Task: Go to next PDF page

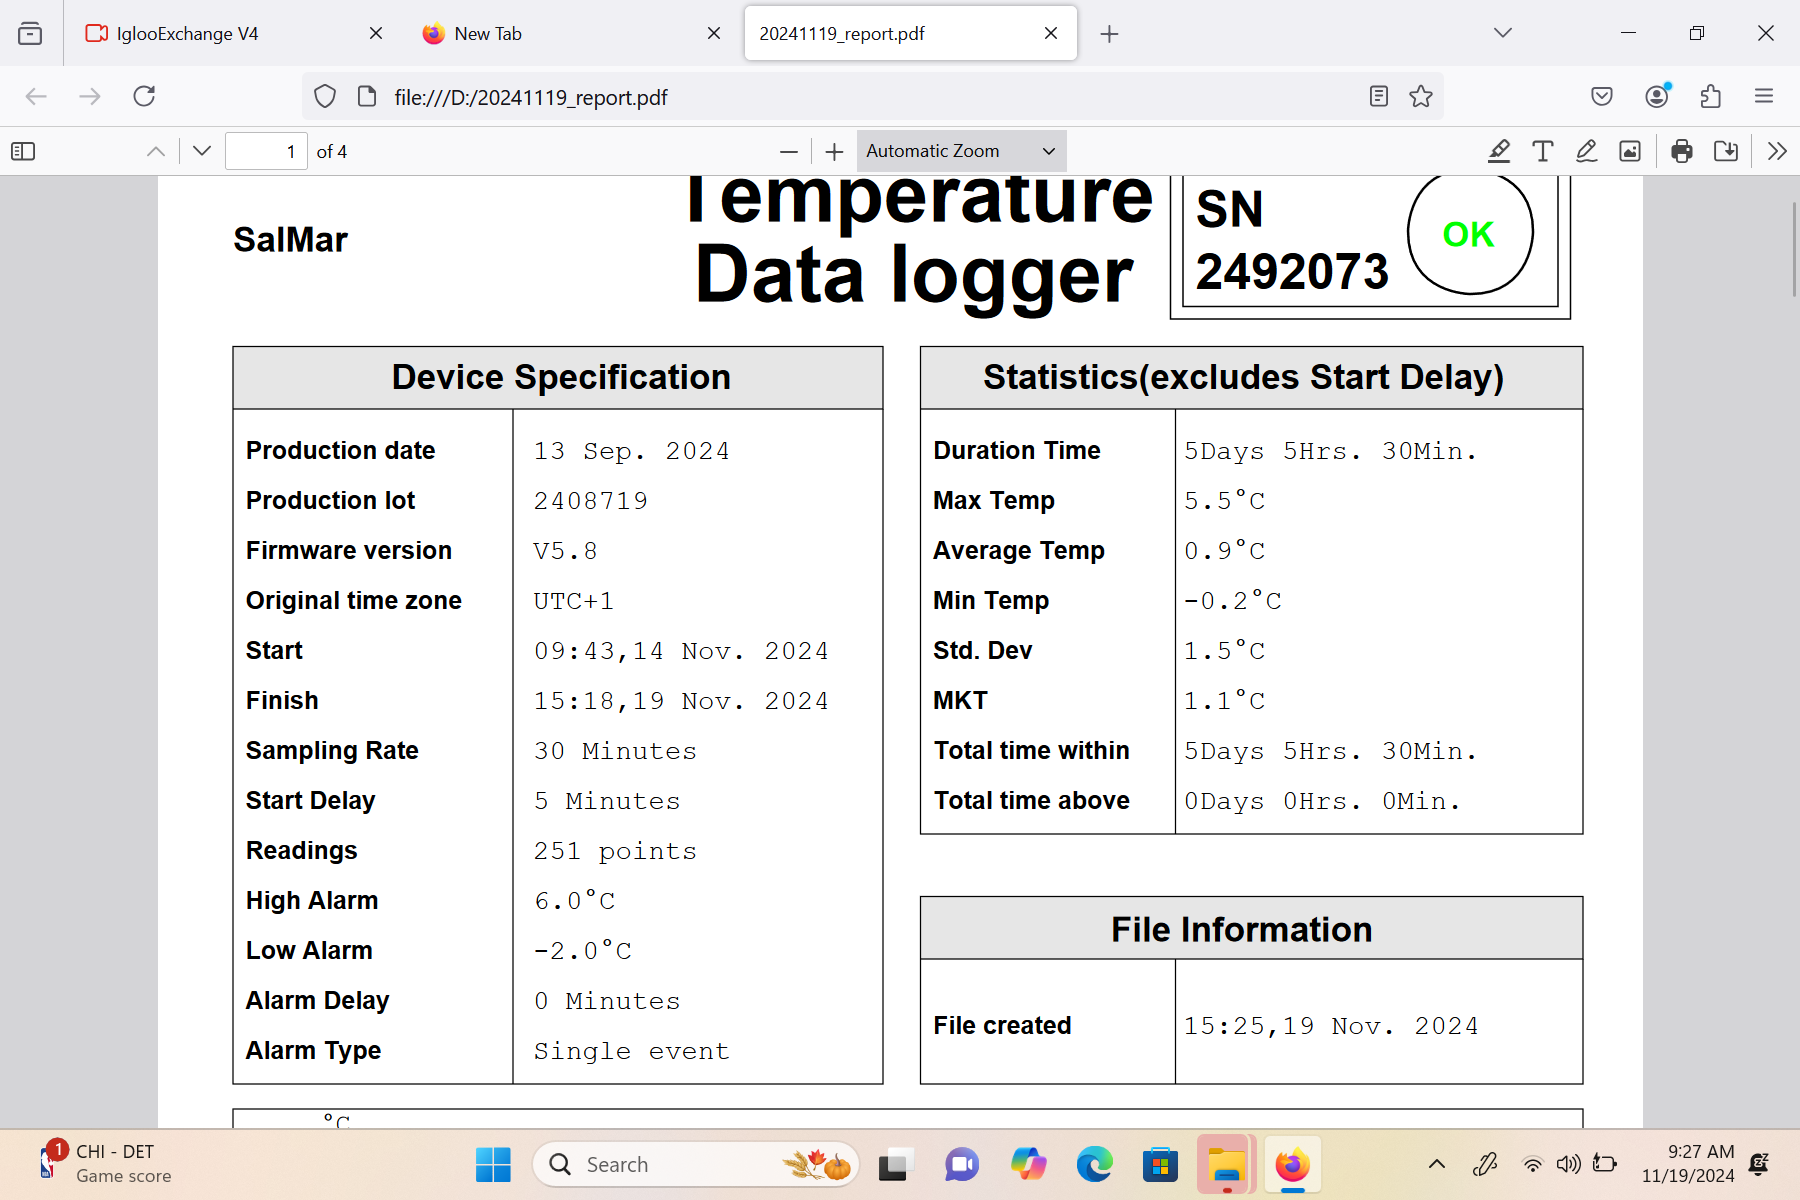Action: 202,151
